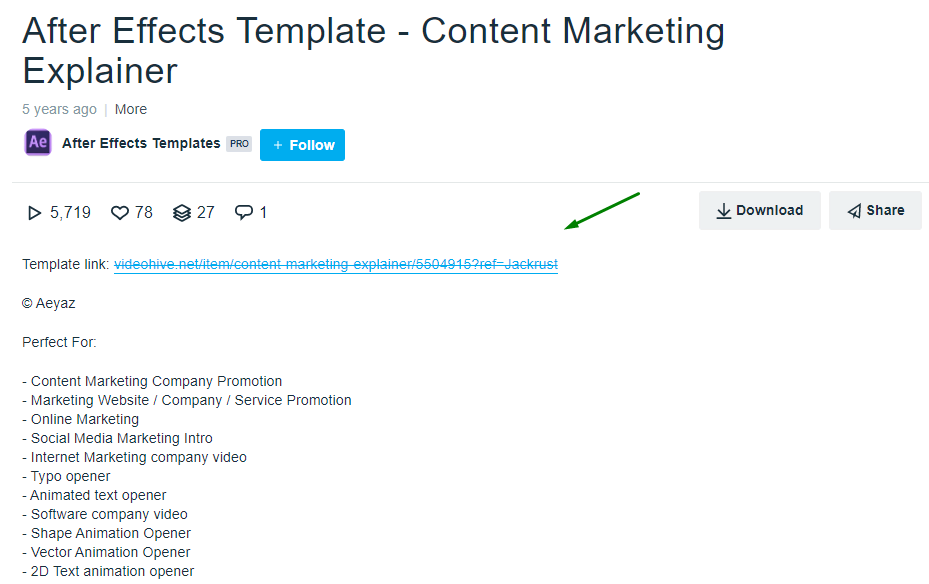The image size is (929, 584).
Task: Open After Effects Templates channel page
Action: point(141,143)
